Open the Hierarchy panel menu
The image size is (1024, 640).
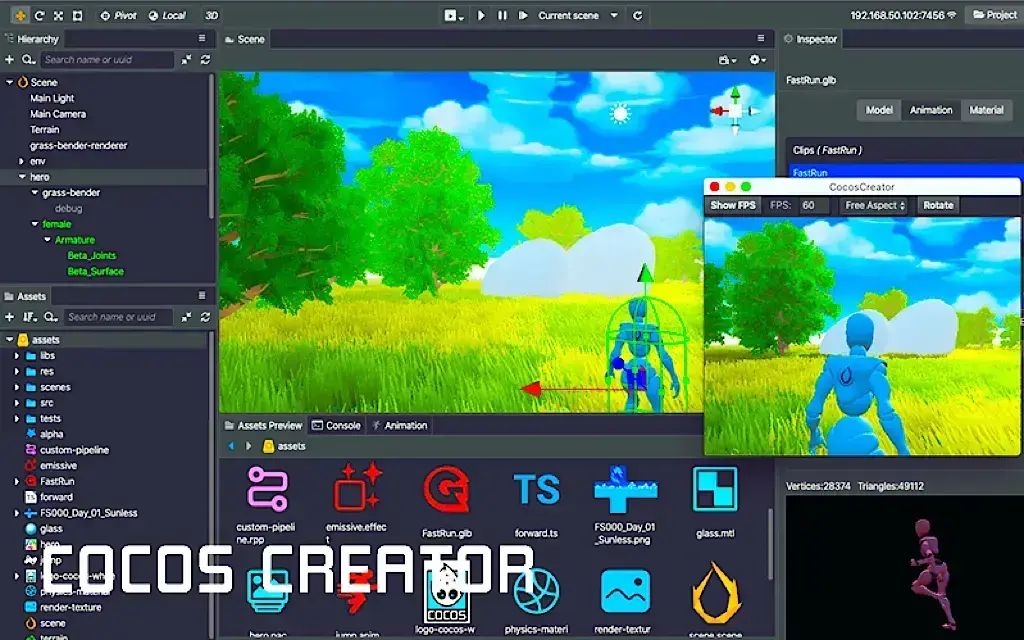click(202, 39)
